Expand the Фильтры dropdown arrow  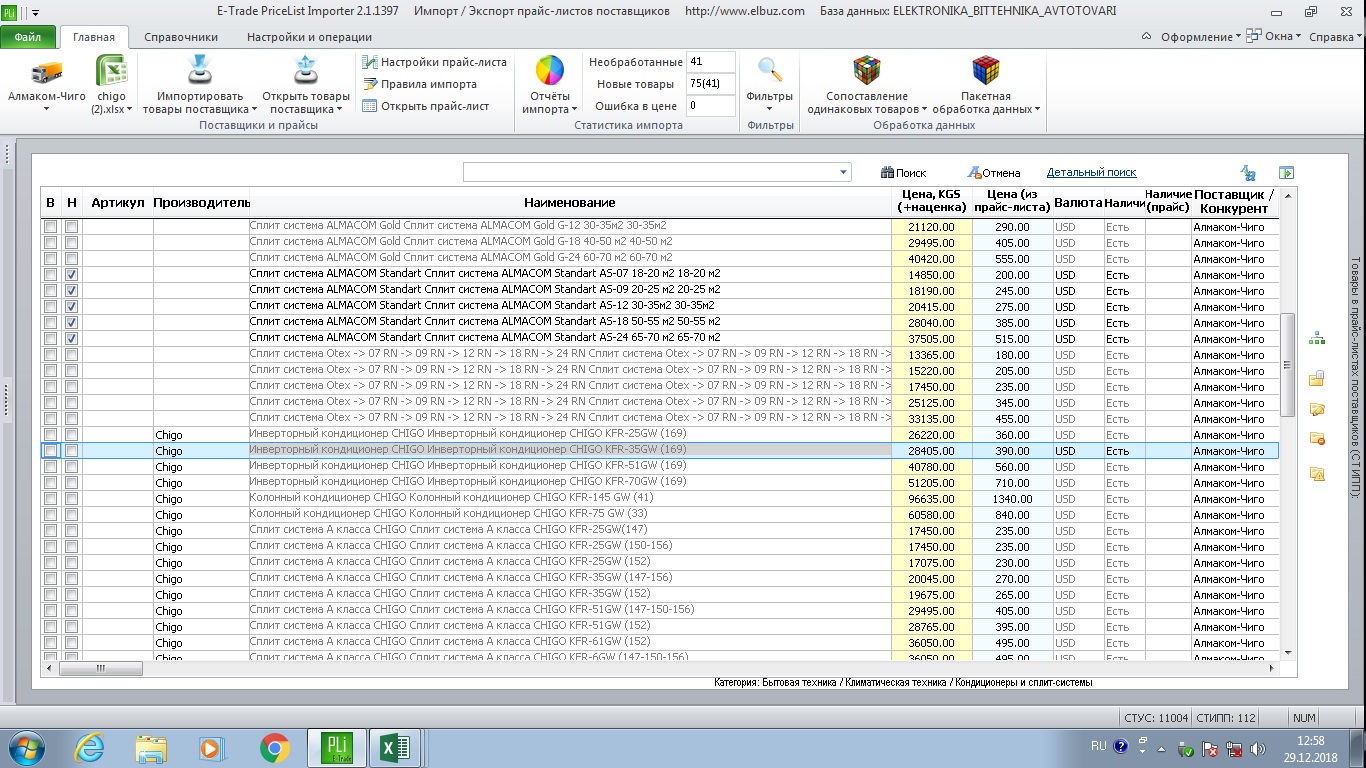(769, 110)
